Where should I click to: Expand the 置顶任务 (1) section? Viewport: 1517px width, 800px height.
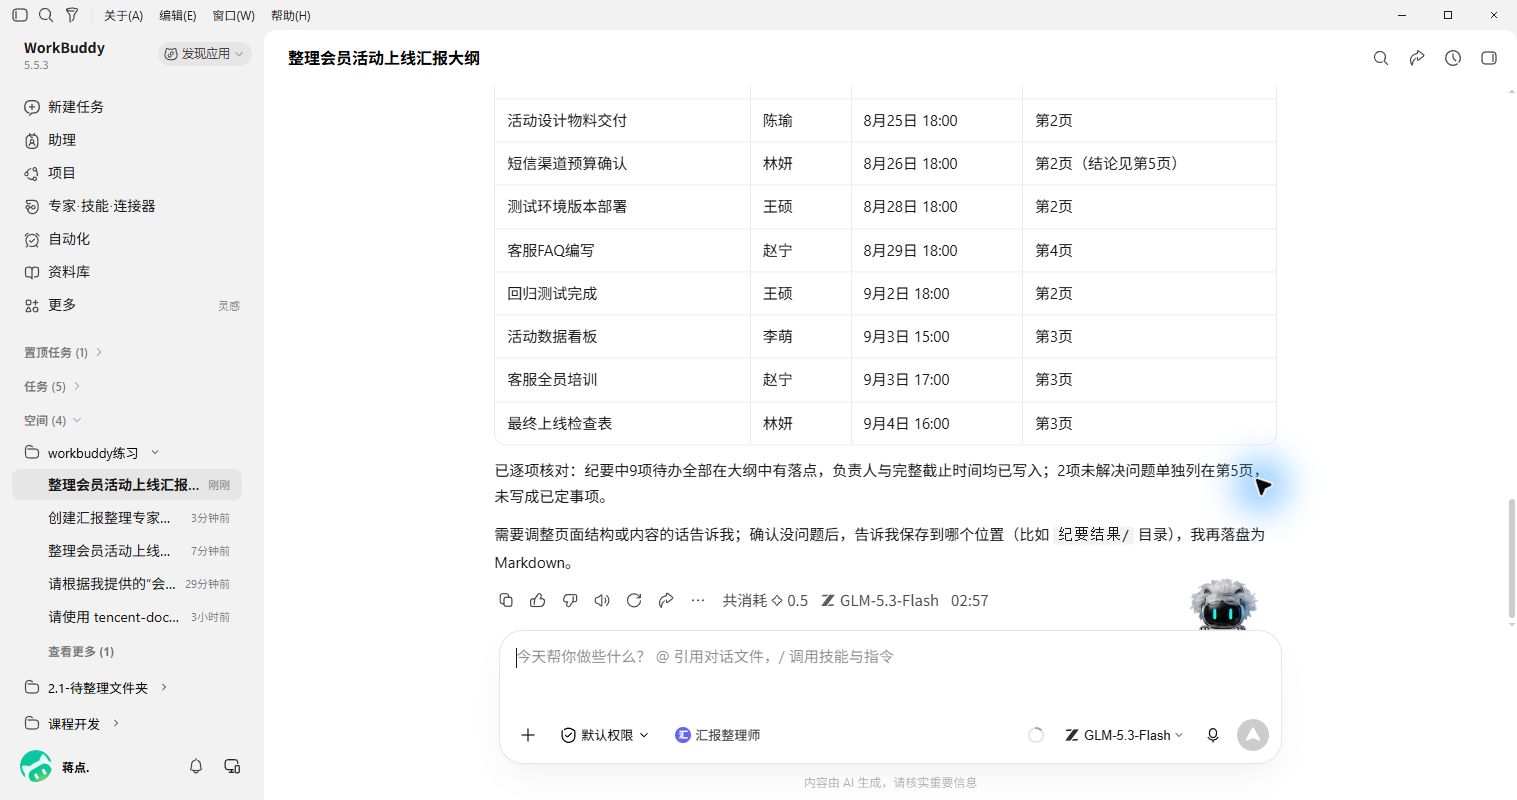[x=64, y=352]
